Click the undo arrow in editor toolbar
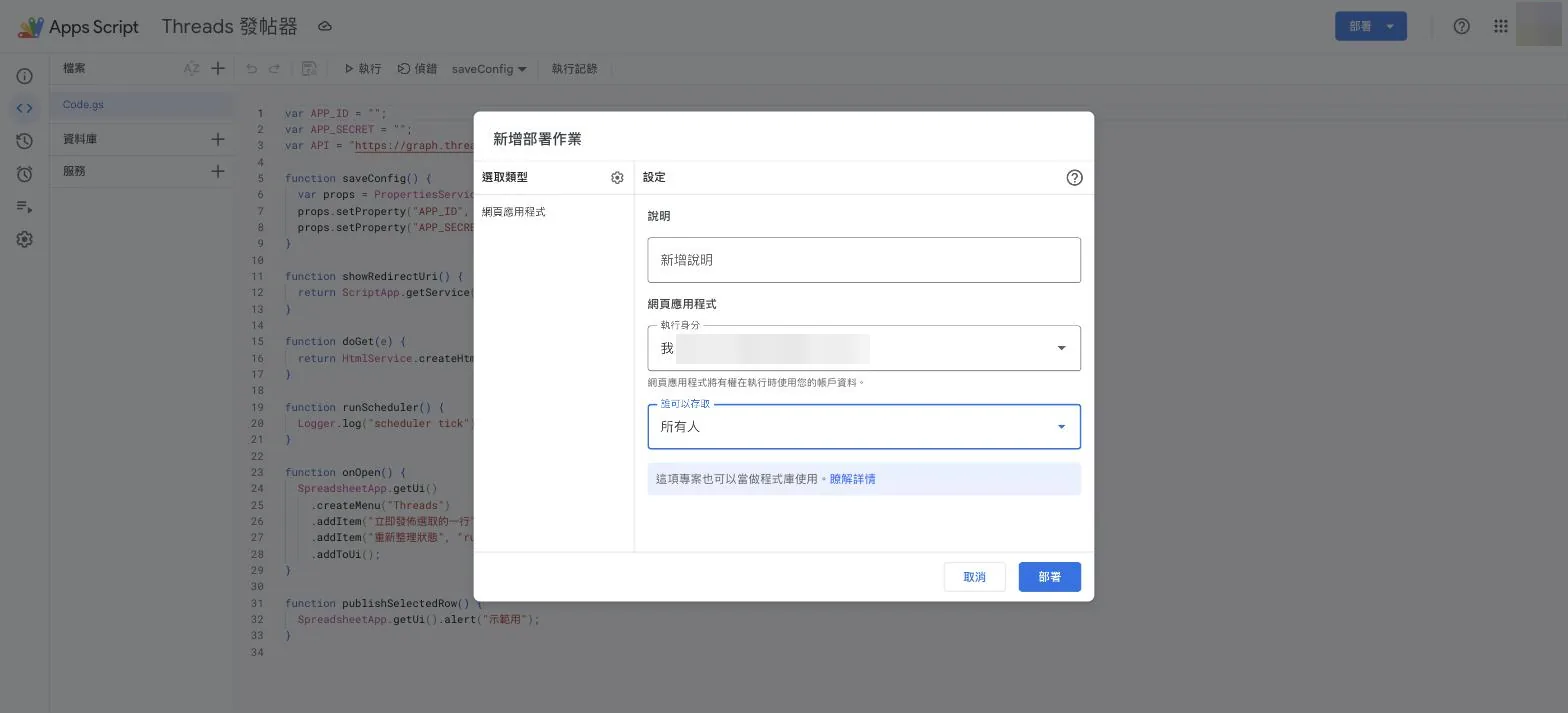 (x=251, y=69)
